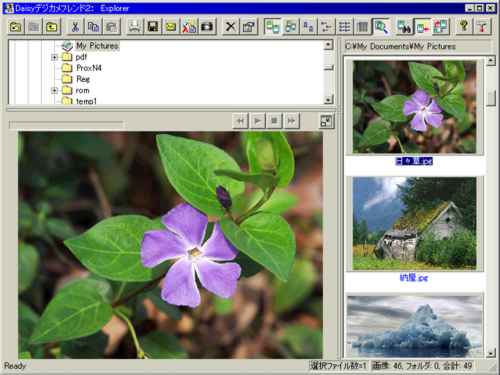Toggle the preview pane expand button

326,121
